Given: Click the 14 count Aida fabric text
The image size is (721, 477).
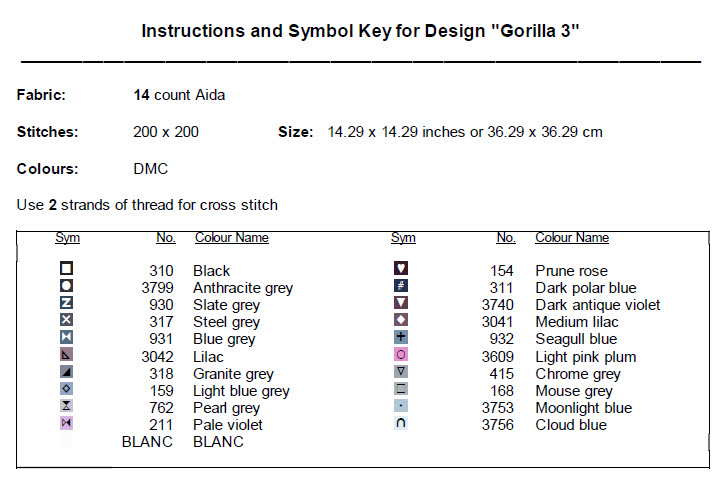Looking at the screenshot, I should click(179, 96).
